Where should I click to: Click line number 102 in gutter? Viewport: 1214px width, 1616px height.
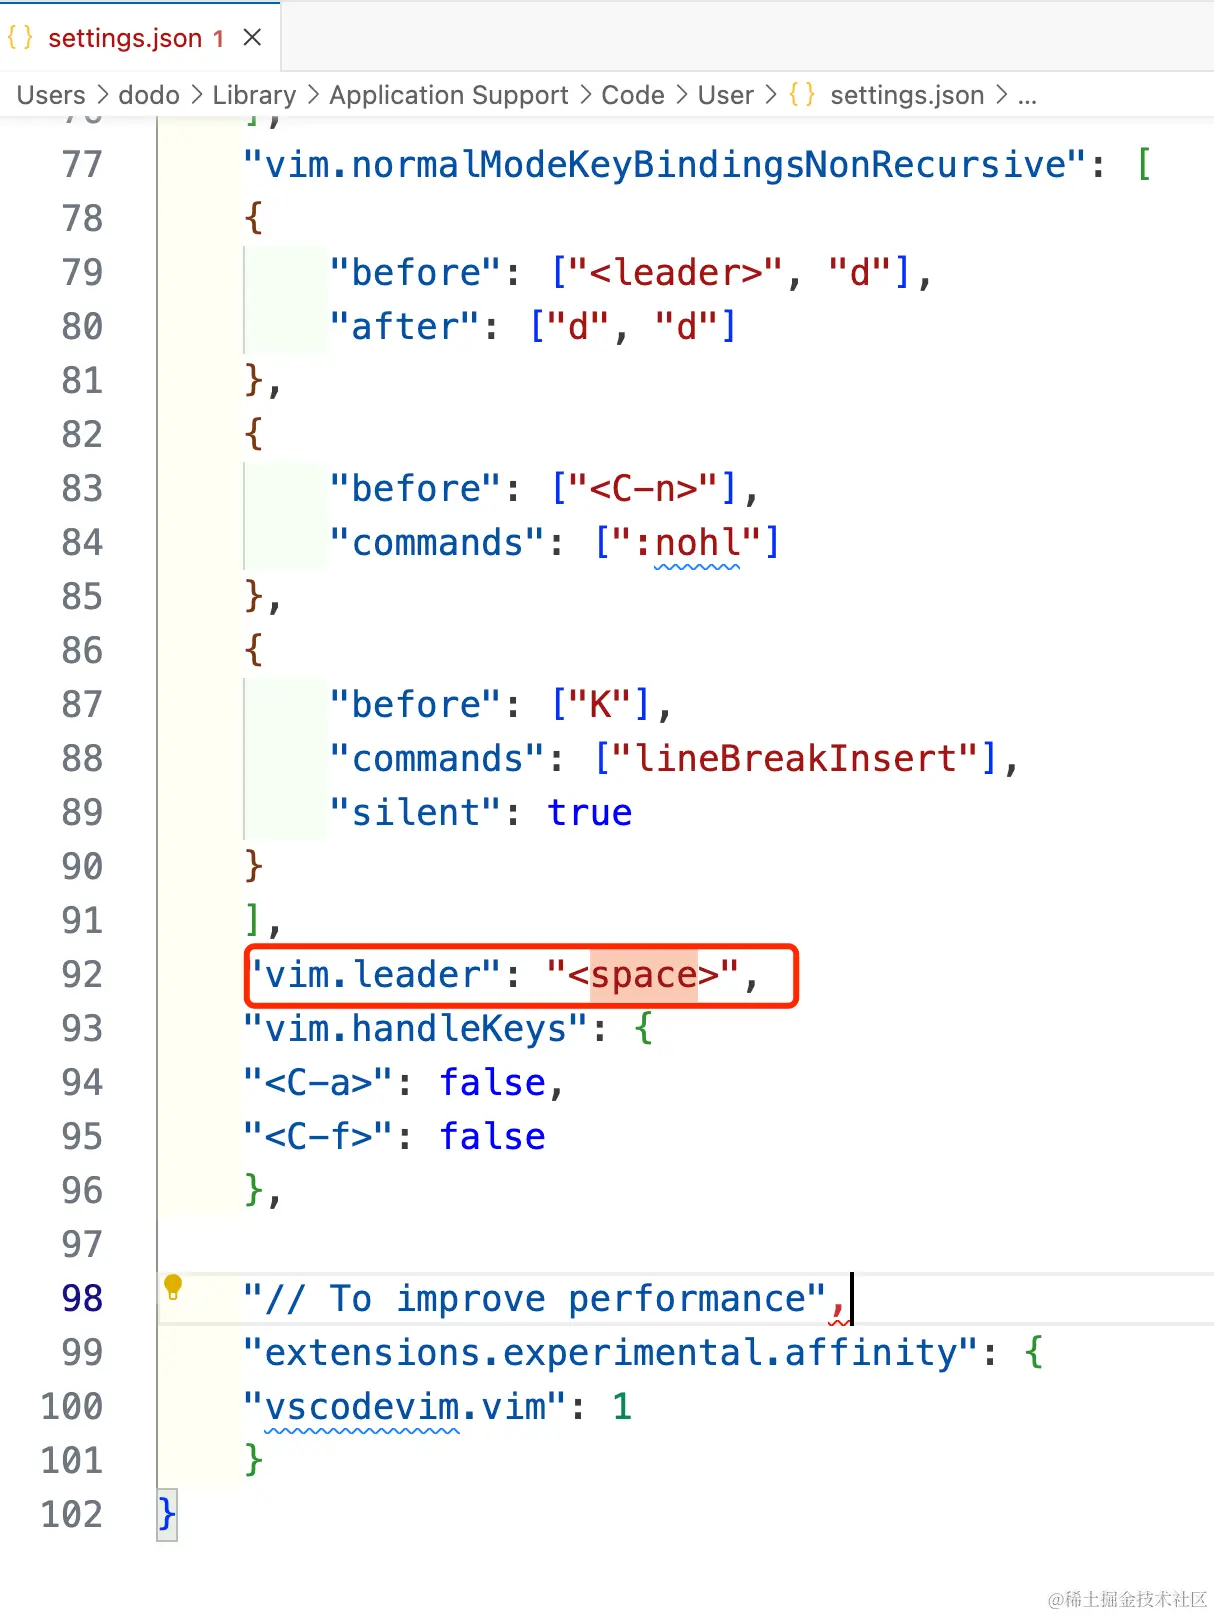[x=72, y=1514]
